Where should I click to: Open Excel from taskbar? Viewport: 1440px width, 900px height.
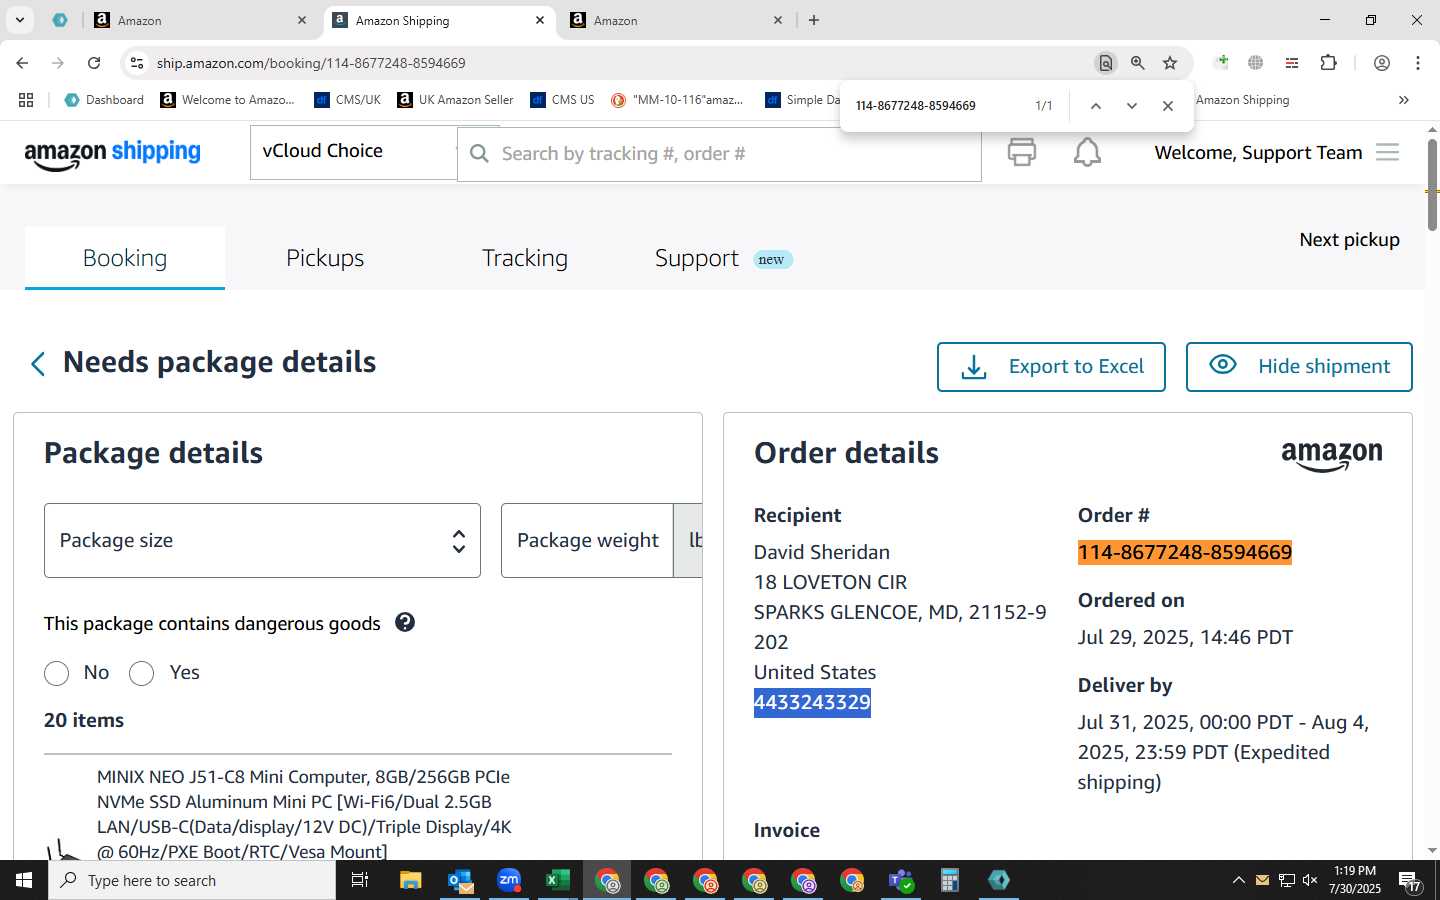point(557,880)
